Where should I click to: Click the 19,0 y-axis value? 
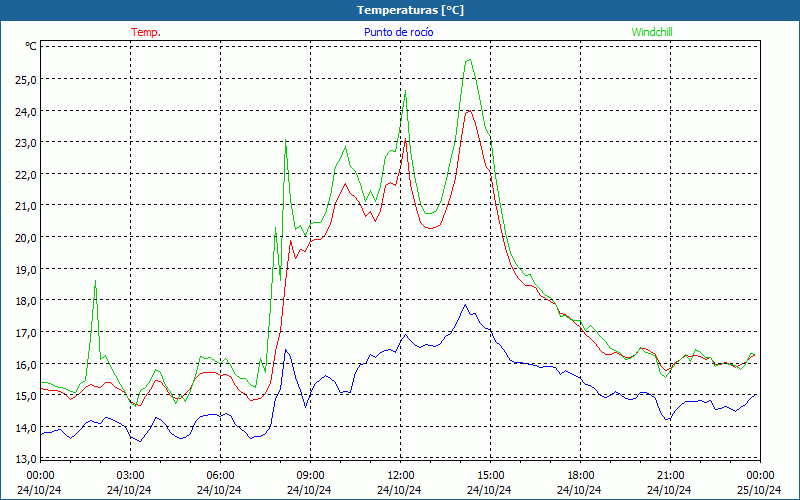point(26,269)
